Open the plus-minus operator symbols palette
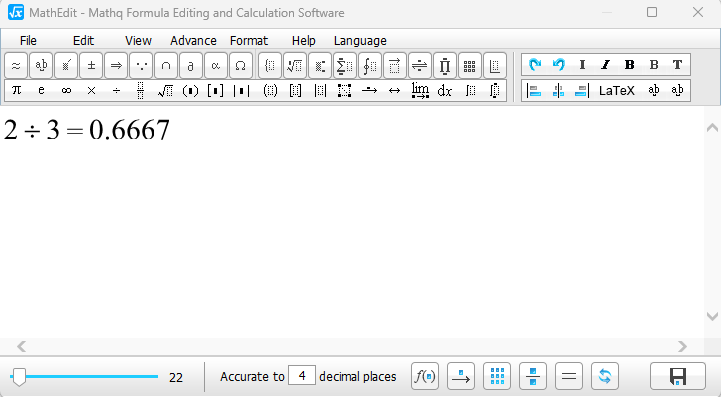Viewport: 721px width, 397px height. pyautogui.click(x=91, y=66)
